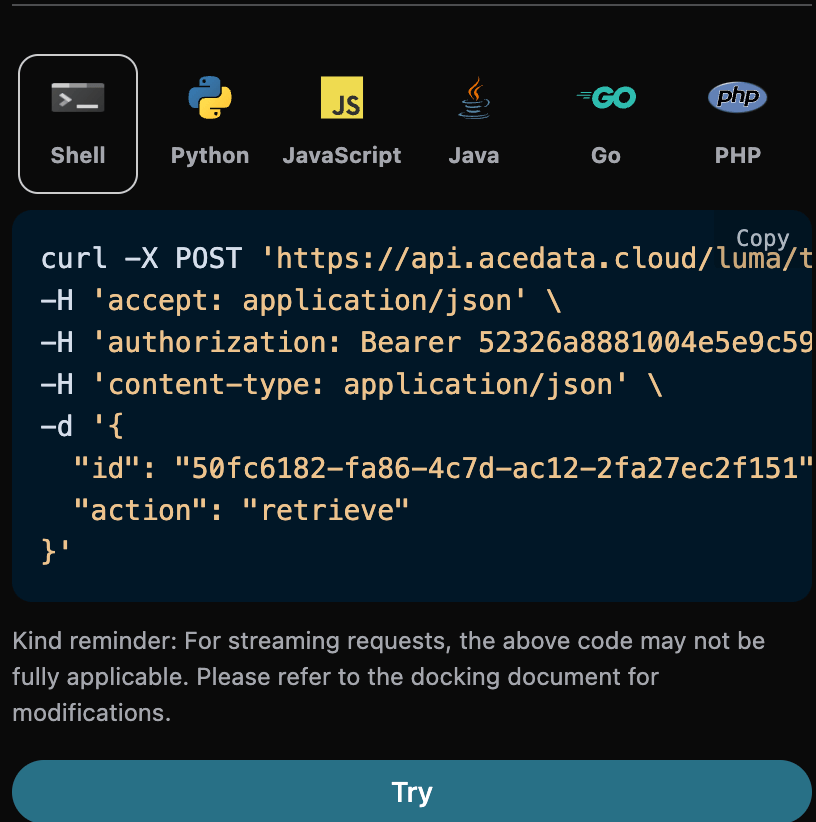This screenshot has width=816, height=822.
Task: Select the Shell tab label
Action: [x=78, y=155]
